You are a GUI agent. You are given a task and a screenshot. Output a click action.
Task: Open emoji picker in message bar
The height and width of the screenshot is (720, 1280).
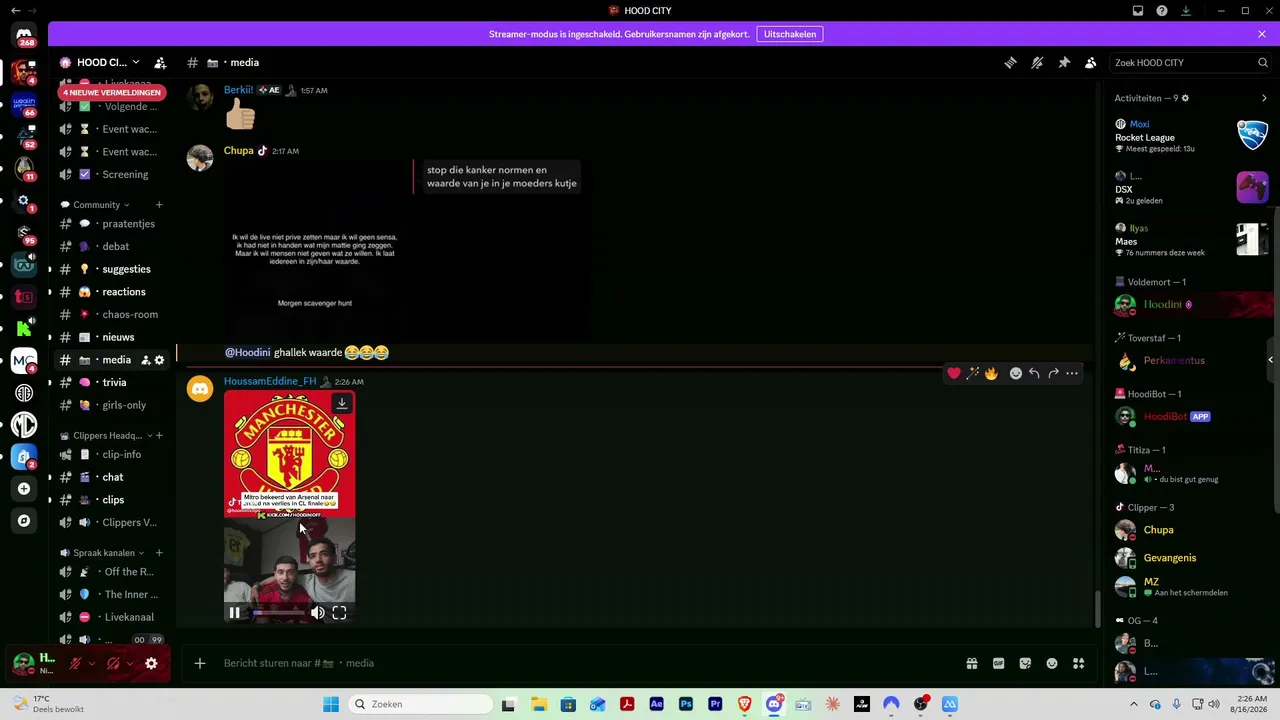(1052, 663)
